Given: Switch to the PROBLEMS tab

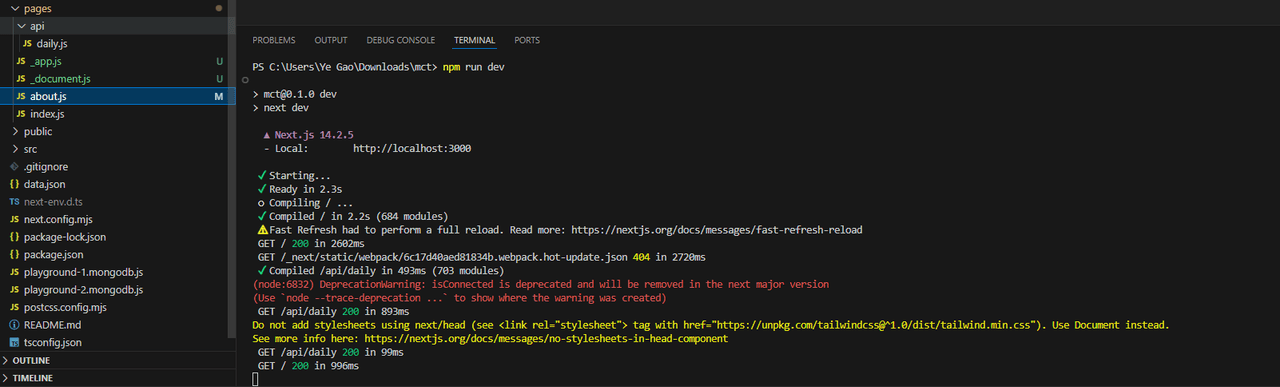Looking at the screenshot, I should coord(274,40).
